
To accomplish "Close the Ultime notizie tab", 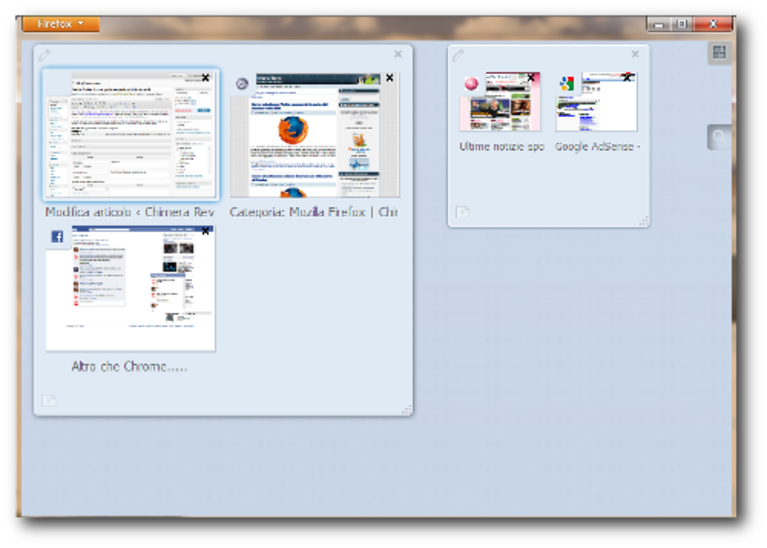I will (x=531, y=77).
